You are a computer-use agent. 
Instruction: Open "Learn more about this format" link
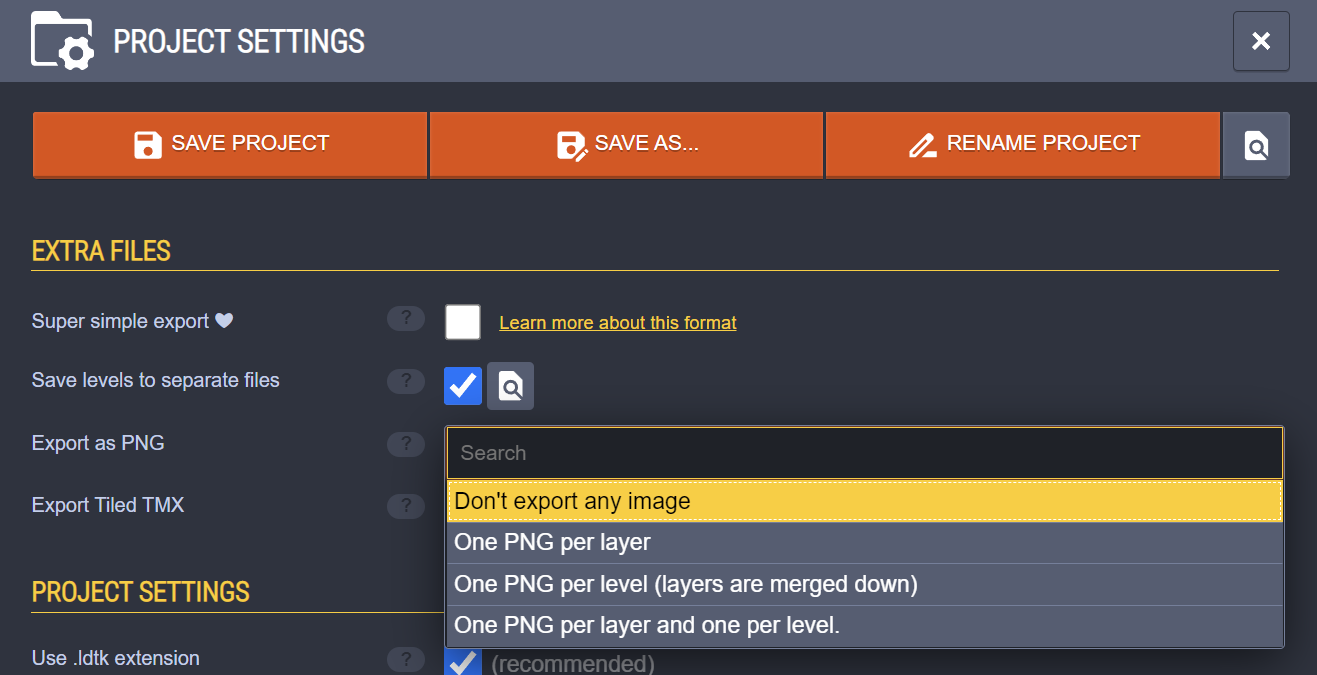(x=617, y=323)
